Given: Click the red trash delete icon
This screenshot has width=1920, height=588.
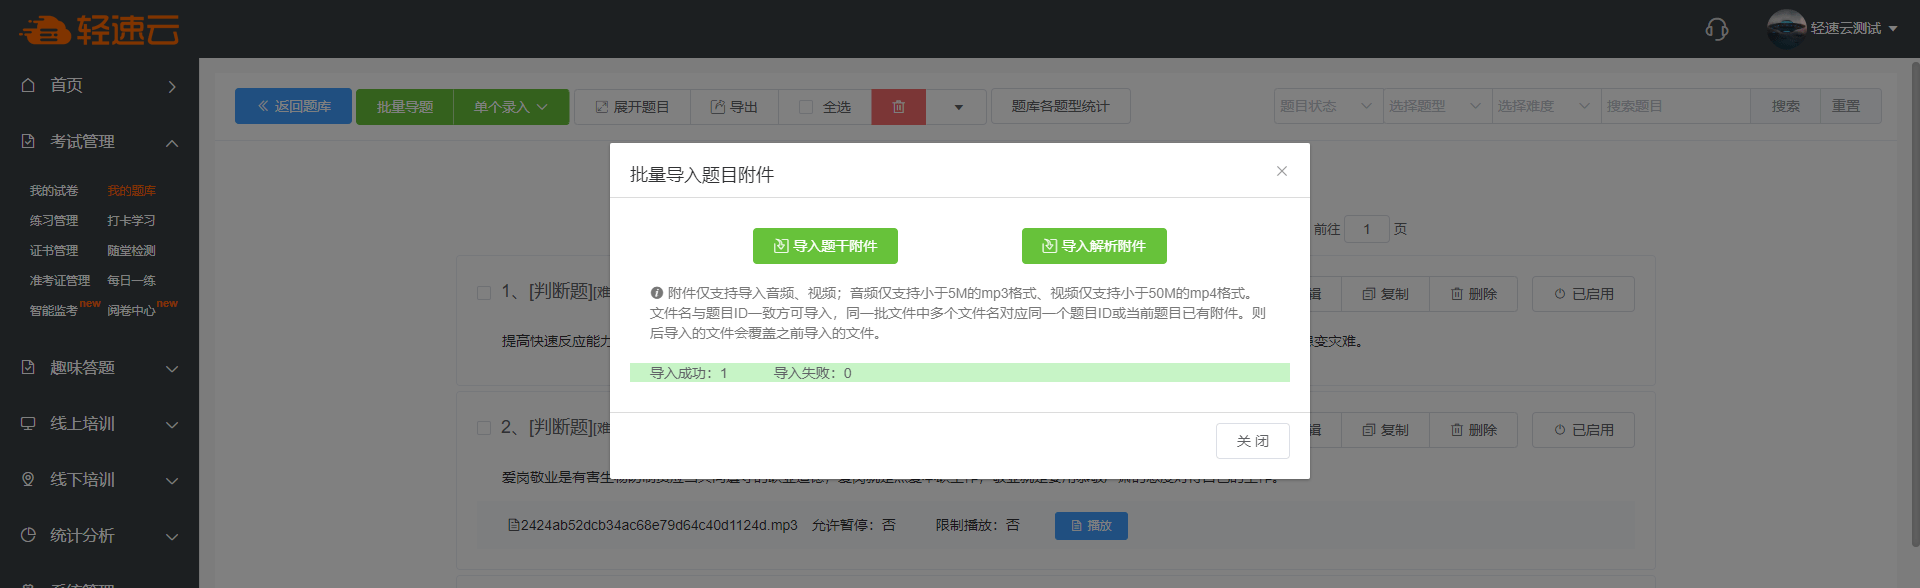Looking at the screenshot, I should click(898, 107).
